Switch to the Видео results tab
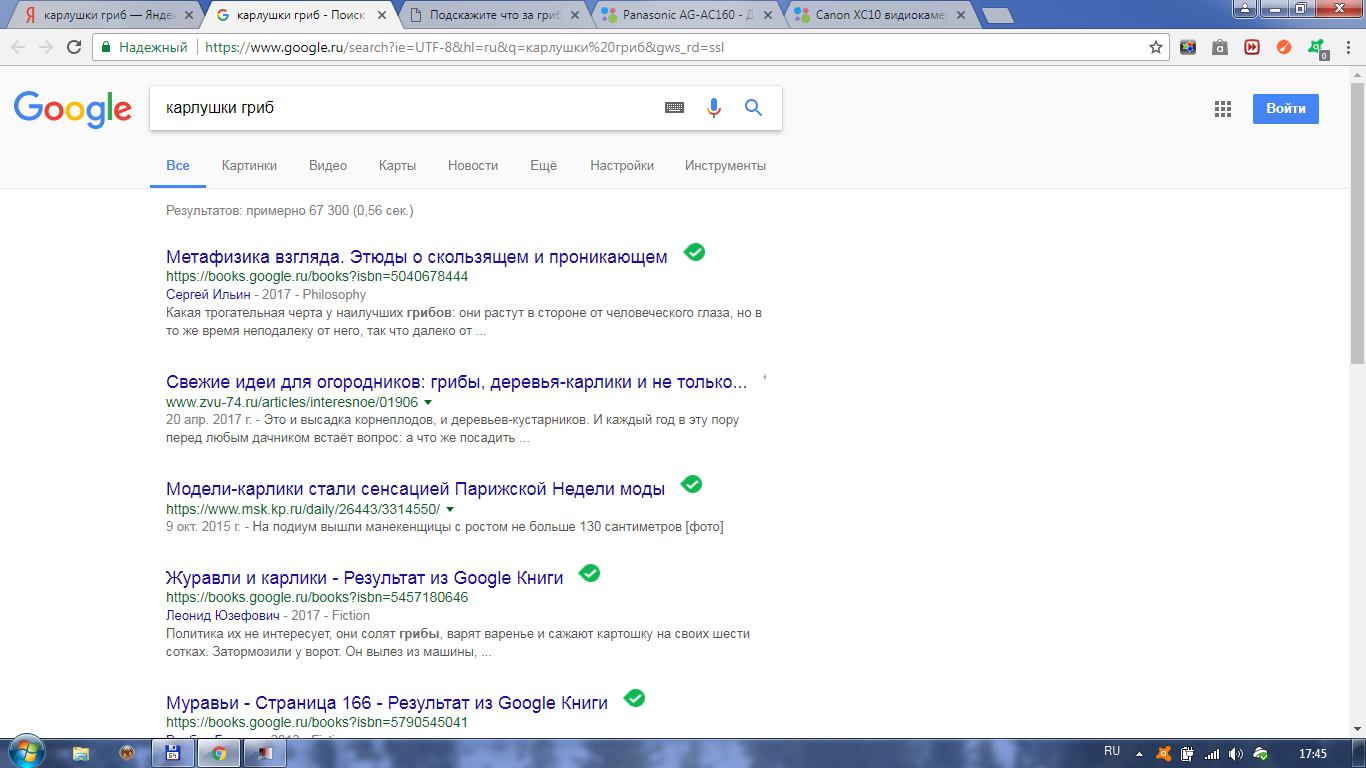1366x768 pixels. (328, 165)
